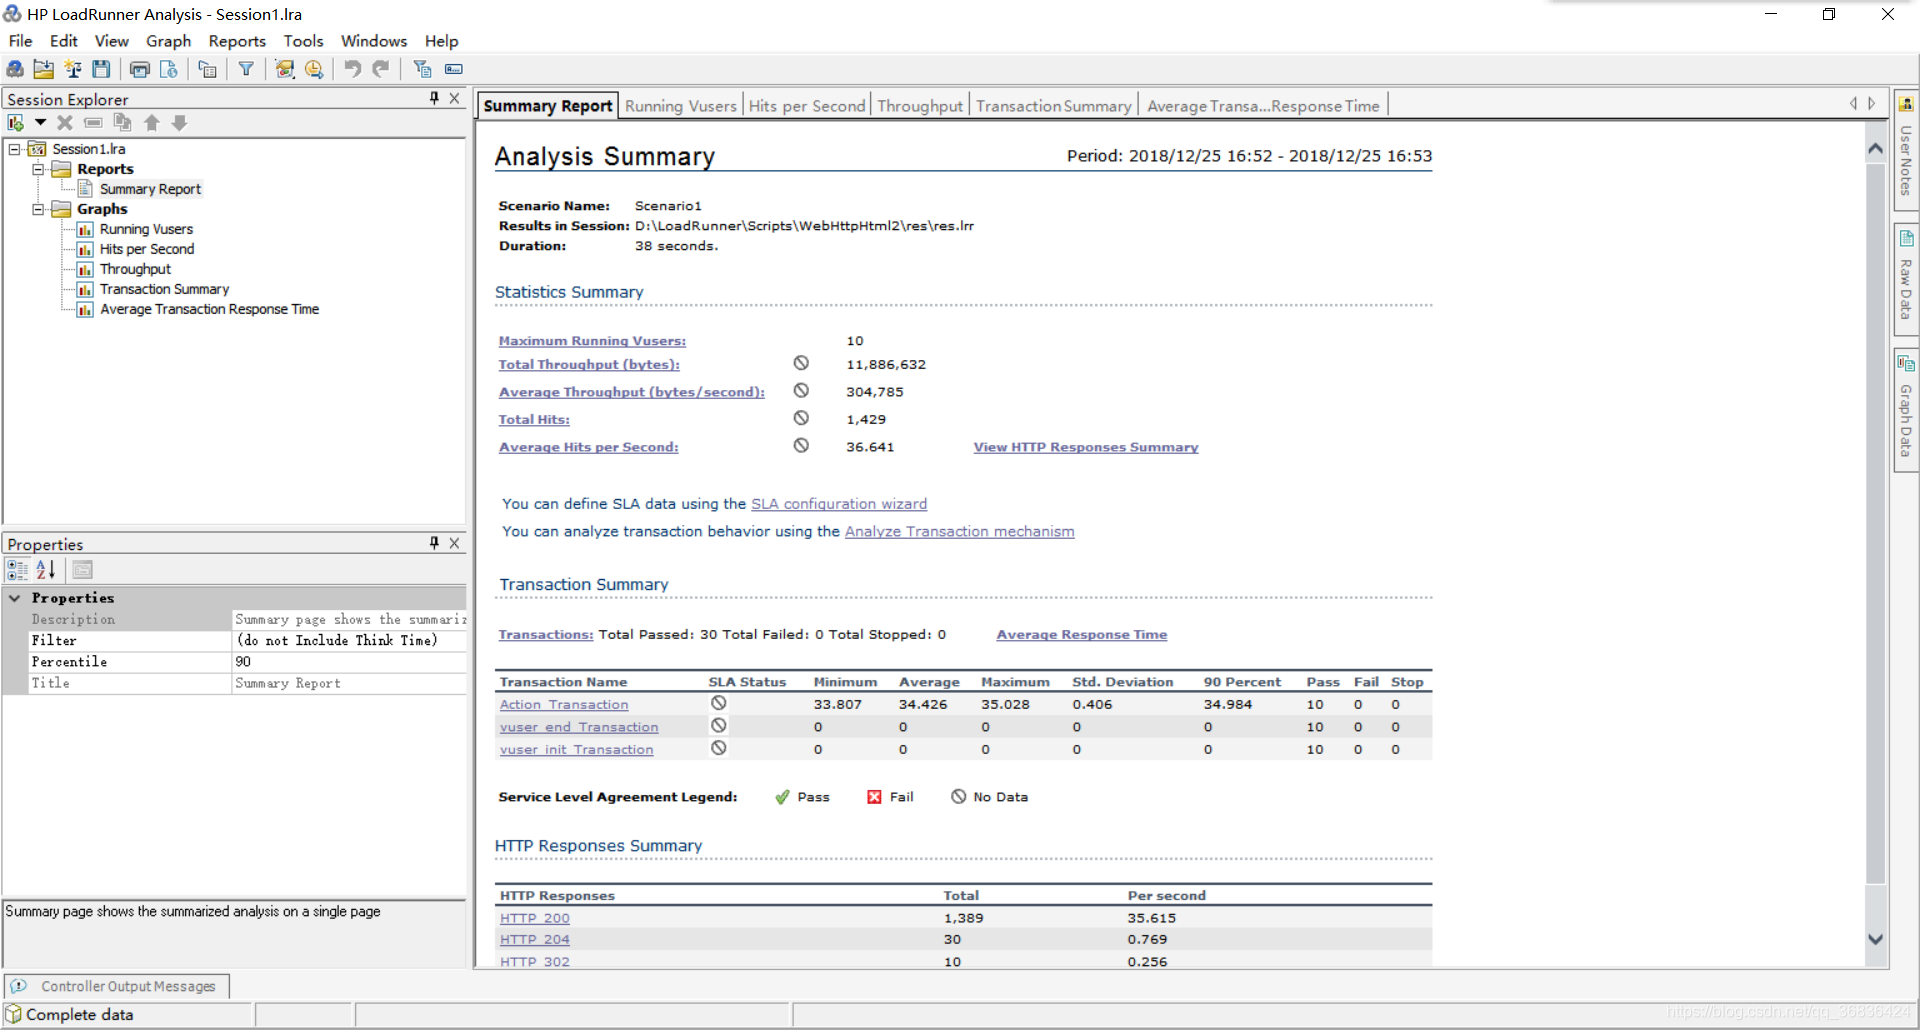The width and height of the screenshot is (1920, 1030).
Task: Switch to the Hits per Second tab
Action: coord(807,106)
